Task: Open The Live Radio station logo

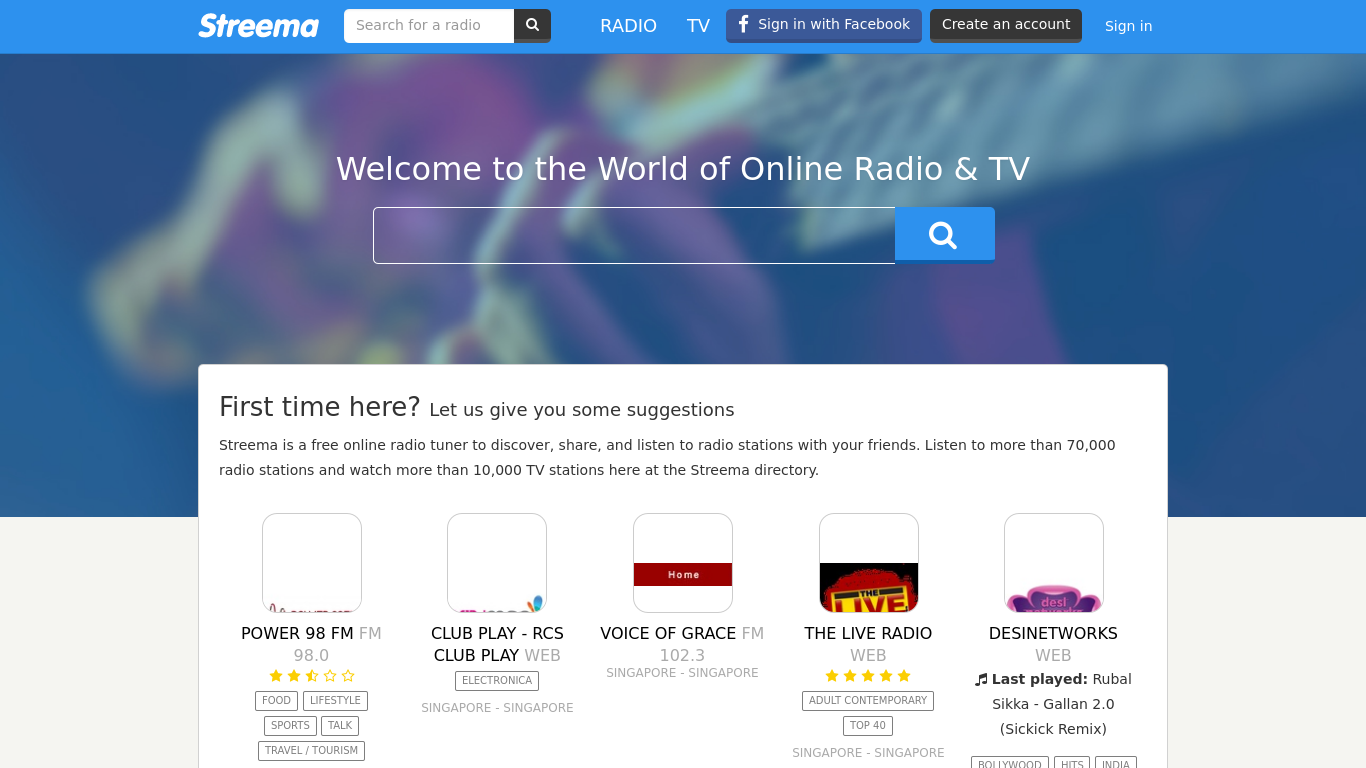Action: (869, 563)
